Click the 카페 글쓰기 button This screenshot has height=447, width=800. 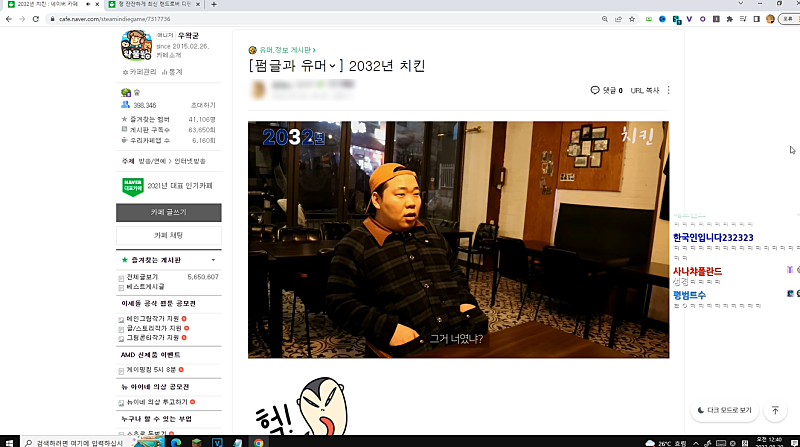pyautogui.click(x=169, y=212)
